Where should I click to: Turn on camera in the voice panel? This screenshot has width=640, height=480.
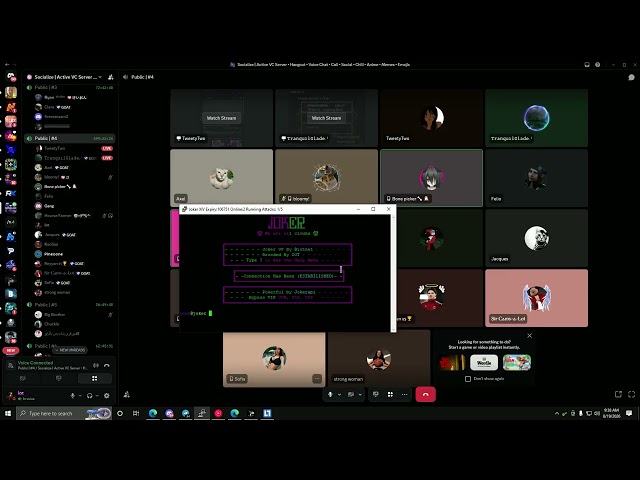tap(23, 378)
